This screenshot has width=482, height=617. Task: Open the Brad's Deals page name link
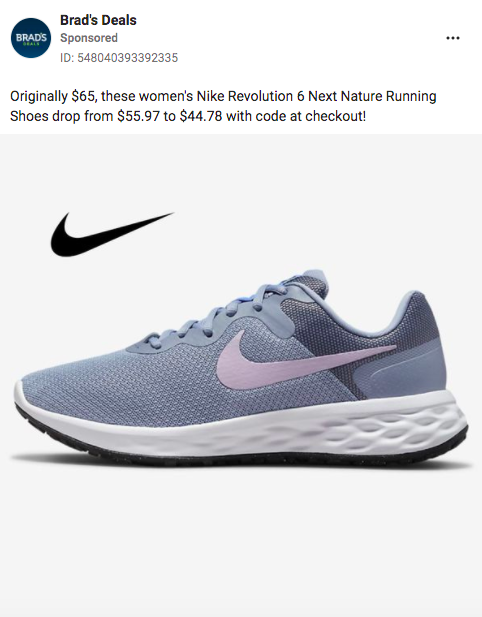point(98,20)
